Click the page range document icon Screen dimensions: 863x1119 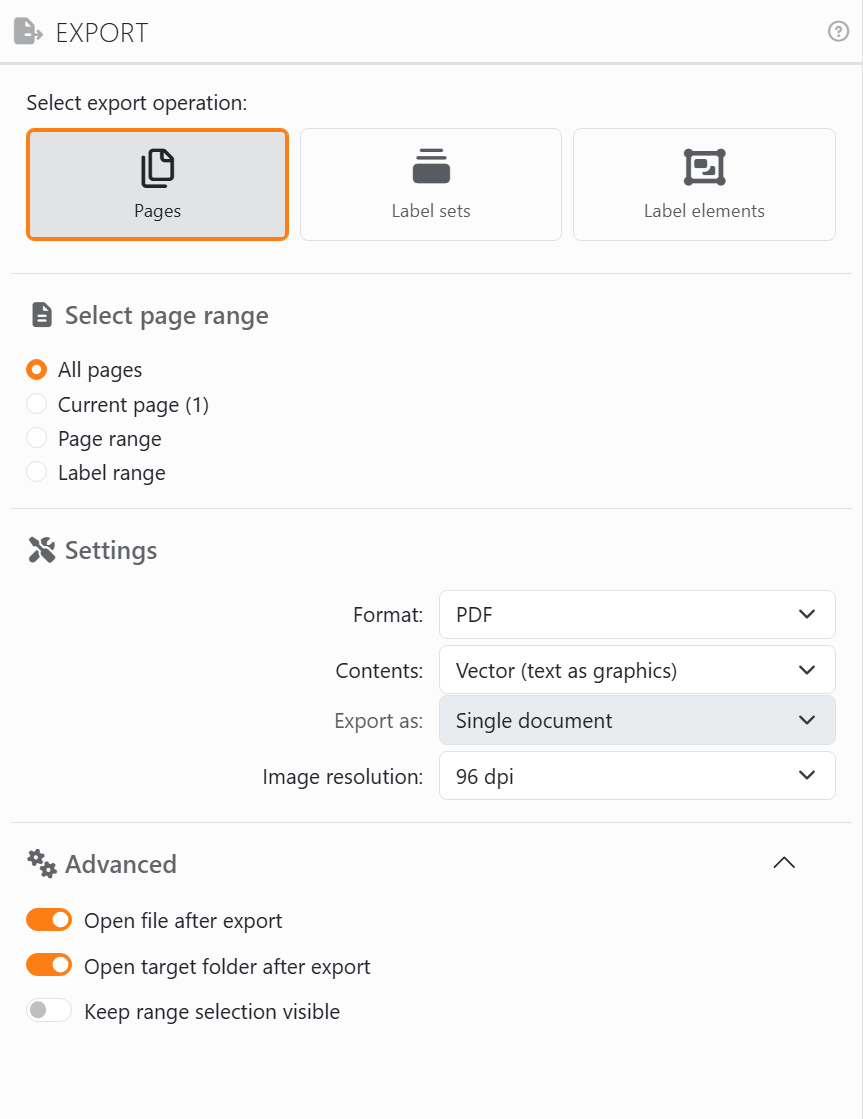42,315
